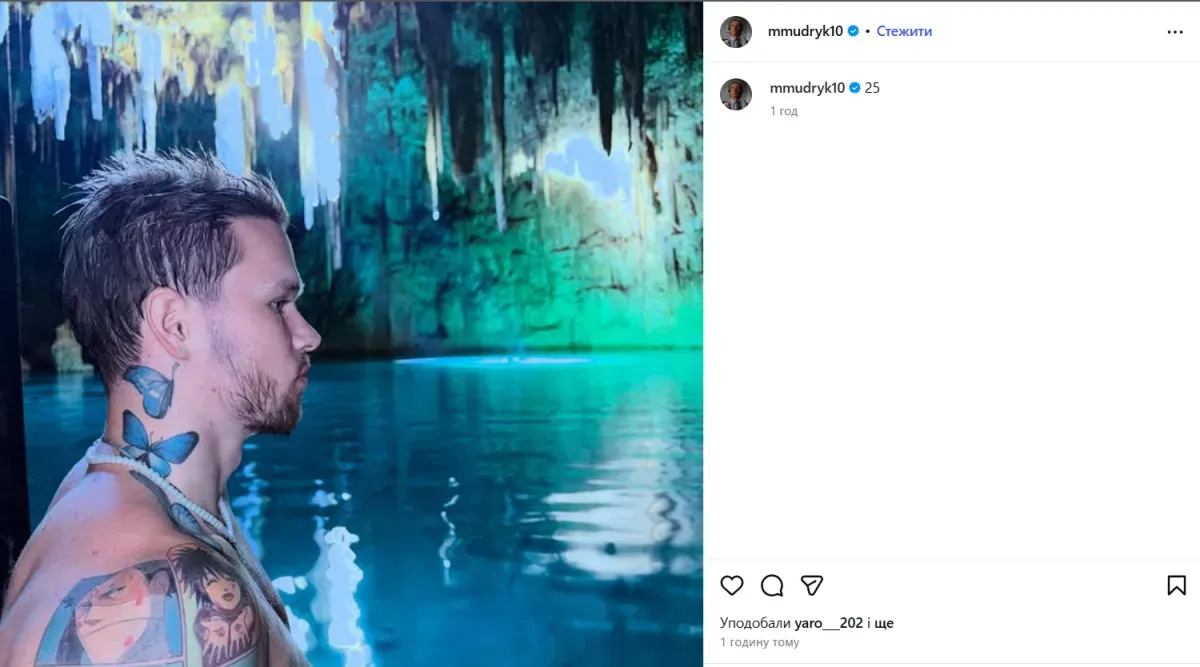Click the profile avatar in the post header
1200x667 pixels.
[x=736, y=32]
